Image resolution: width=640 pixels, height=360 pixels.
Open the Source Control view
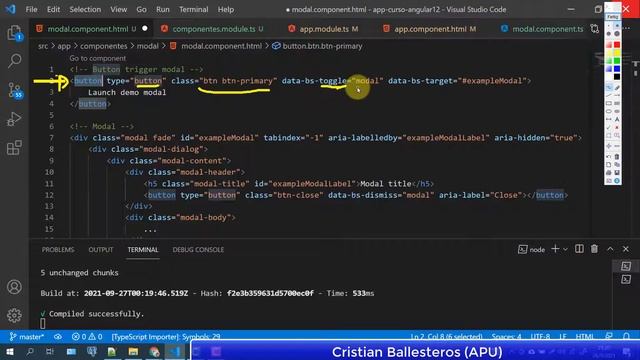pyautogui.click(x=14, y=90)
